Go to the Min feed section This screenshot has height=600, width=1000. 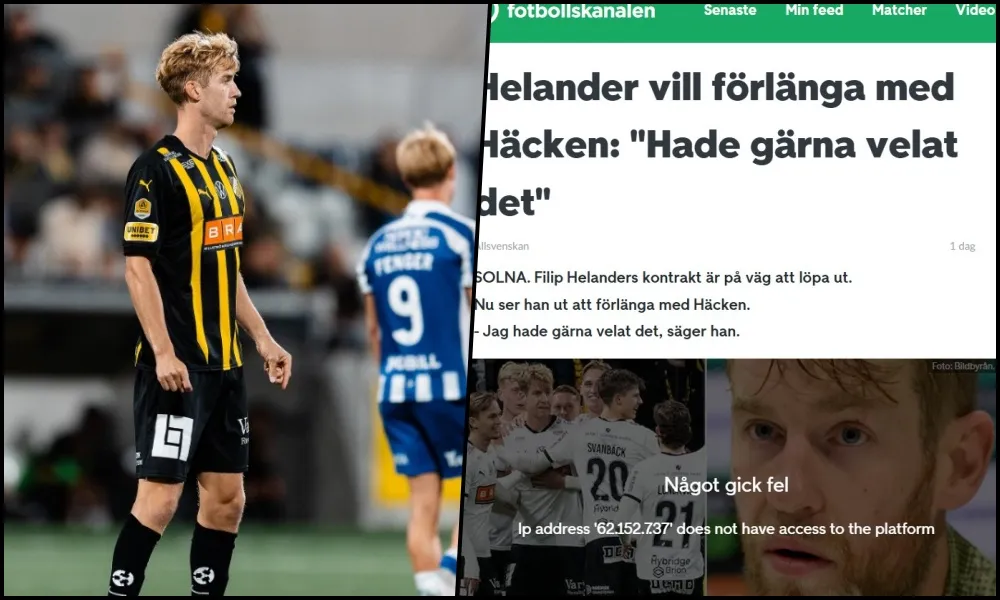coord(814,10)
